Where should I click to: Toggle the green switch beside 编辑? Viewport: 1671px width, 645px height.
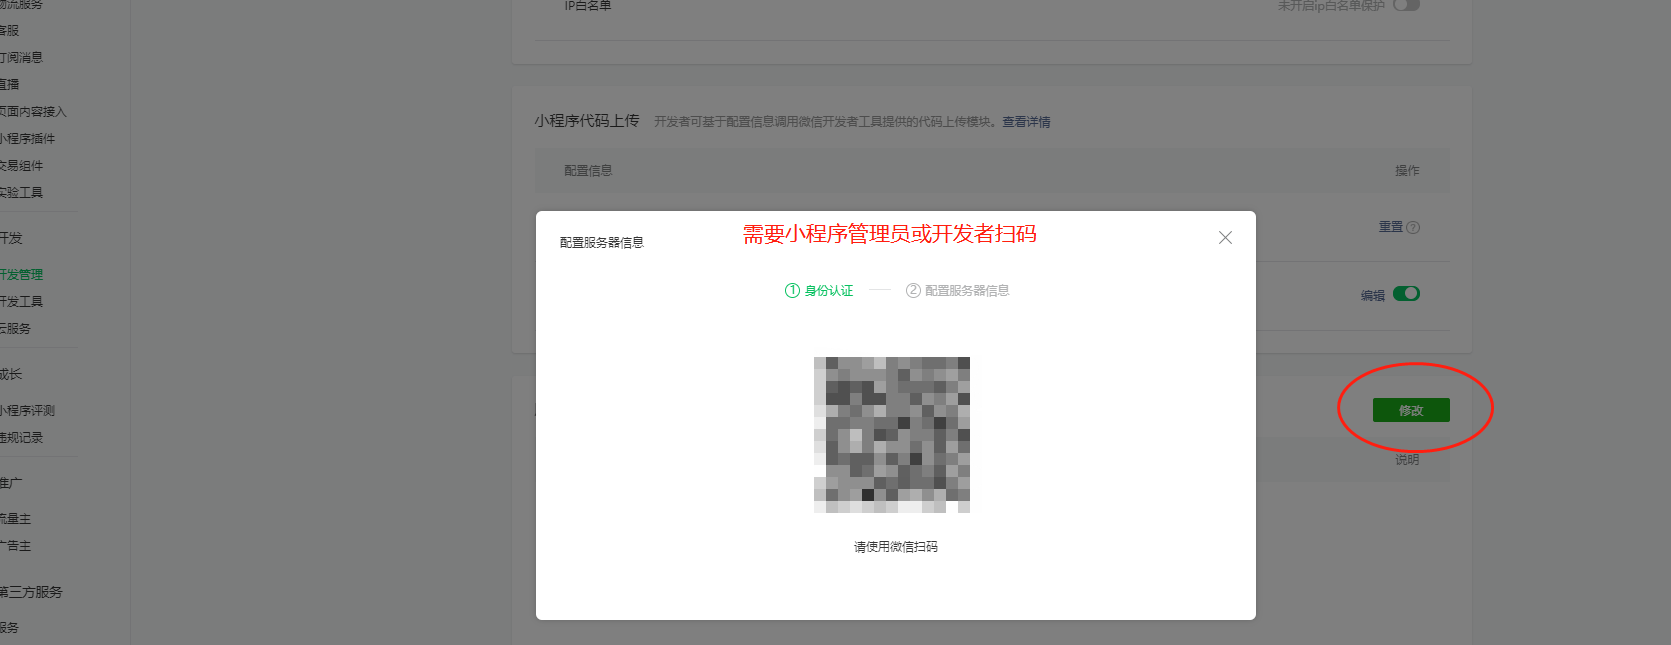tap(1406, 294)
